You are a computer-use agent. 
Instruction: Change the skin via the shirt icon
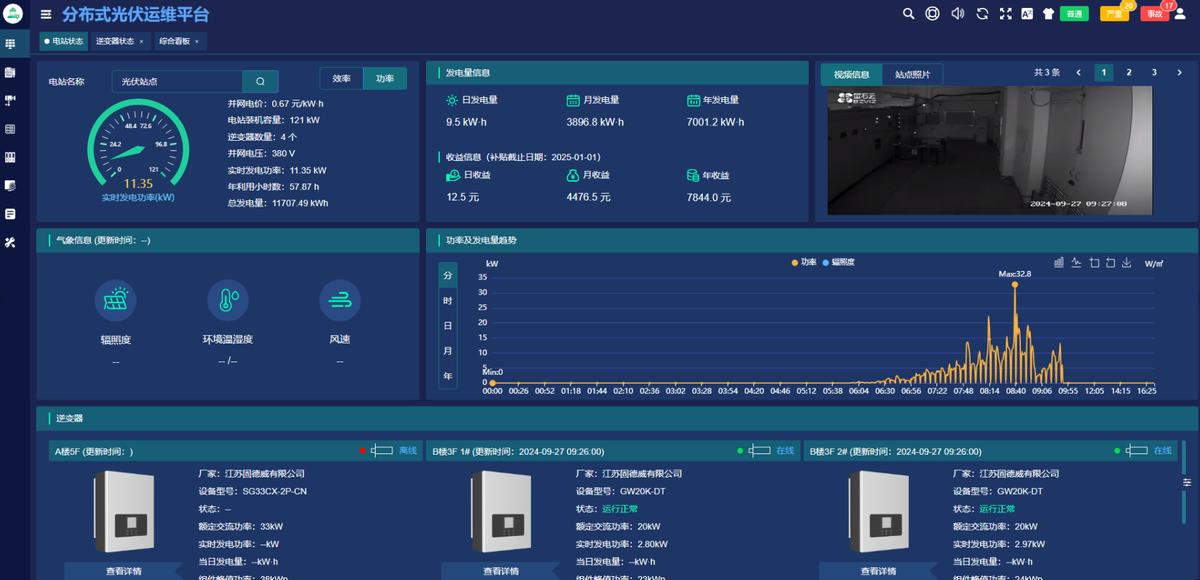click(1046, 15)
